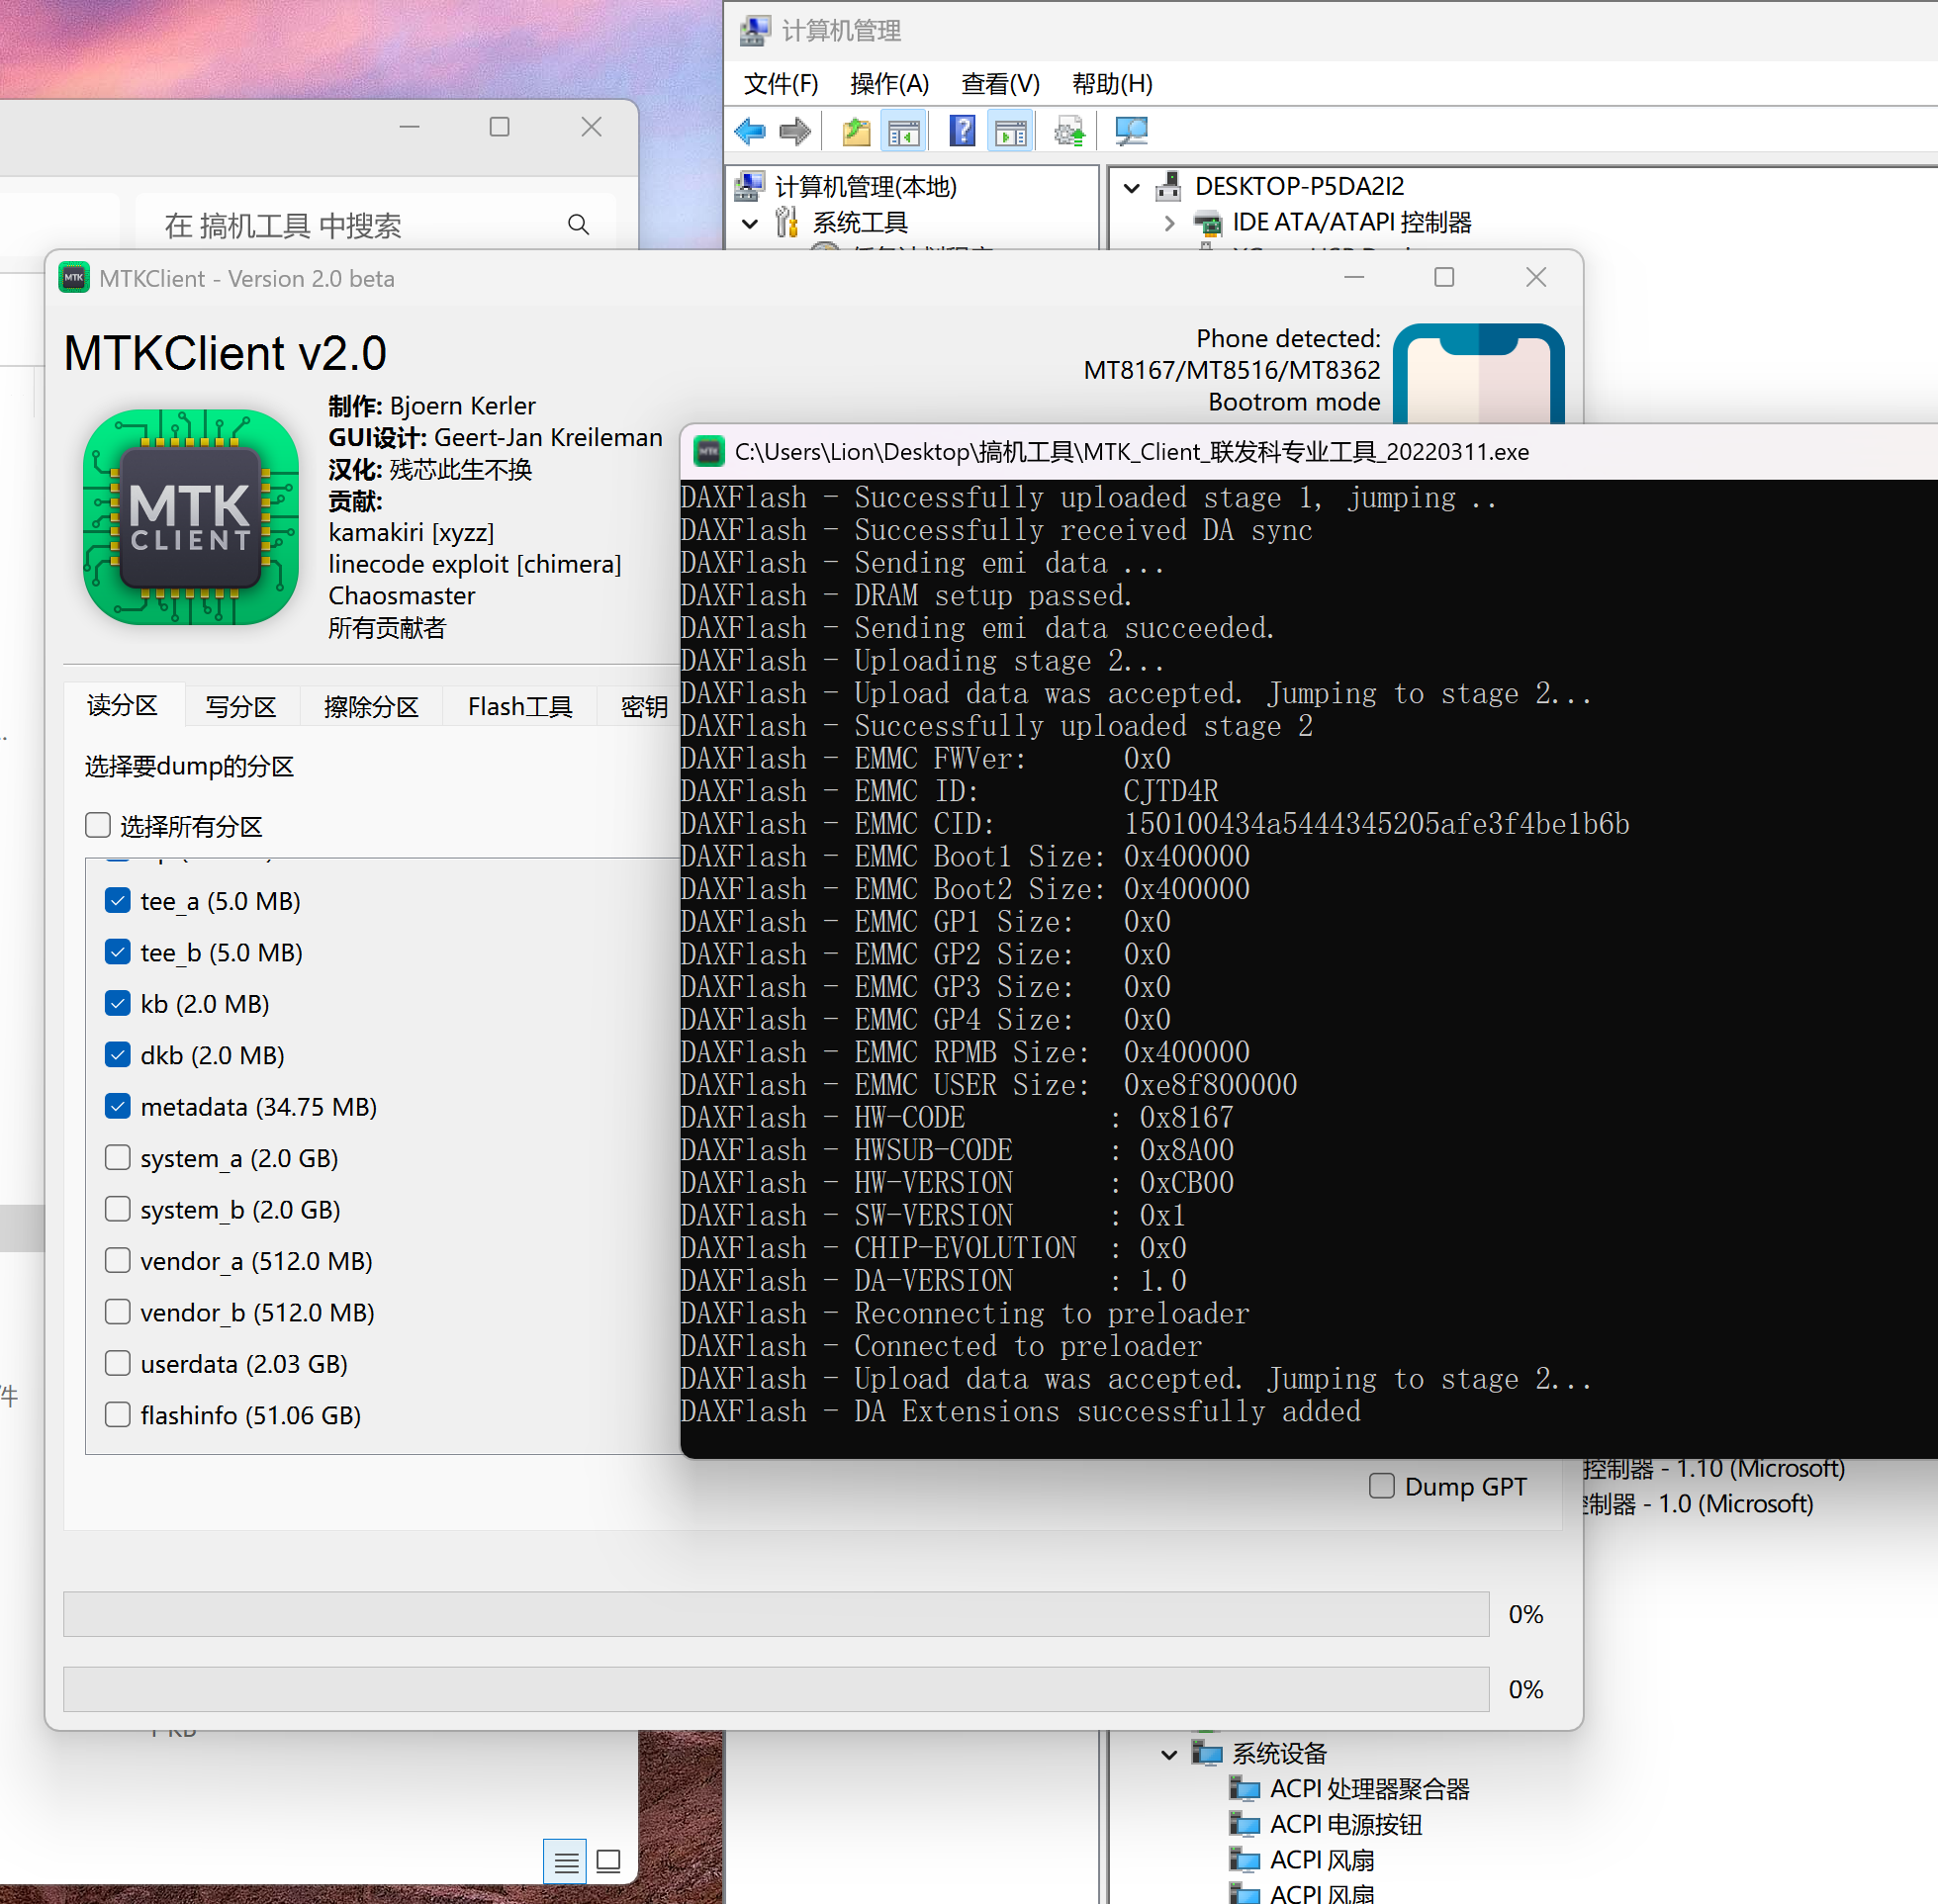Expand IDE ATA/ATAPI 控制器 node
The image size is (1938, 1904).
click(1169, 223)
